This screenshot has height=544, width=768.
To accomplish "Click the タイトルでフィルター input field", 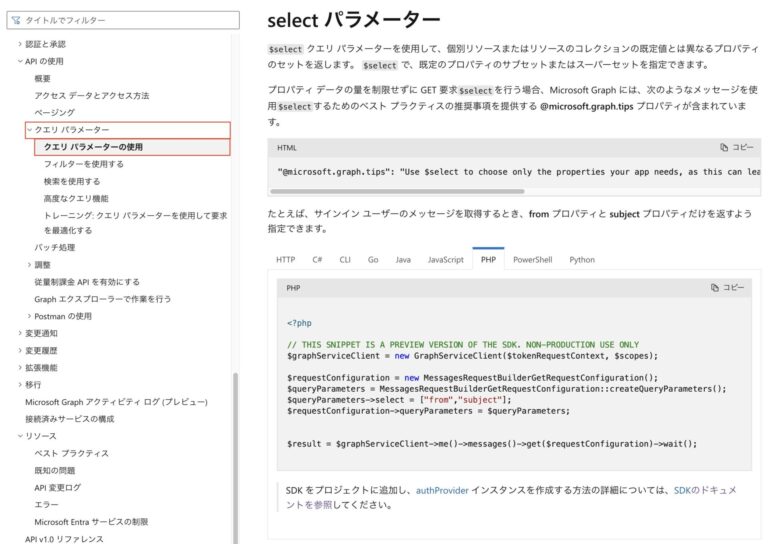I will pyautogui.click(x=123, y=20).
